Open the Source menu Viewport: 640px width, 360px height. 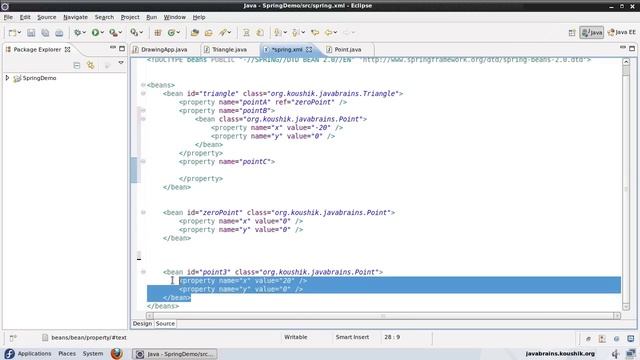(47, 17)
